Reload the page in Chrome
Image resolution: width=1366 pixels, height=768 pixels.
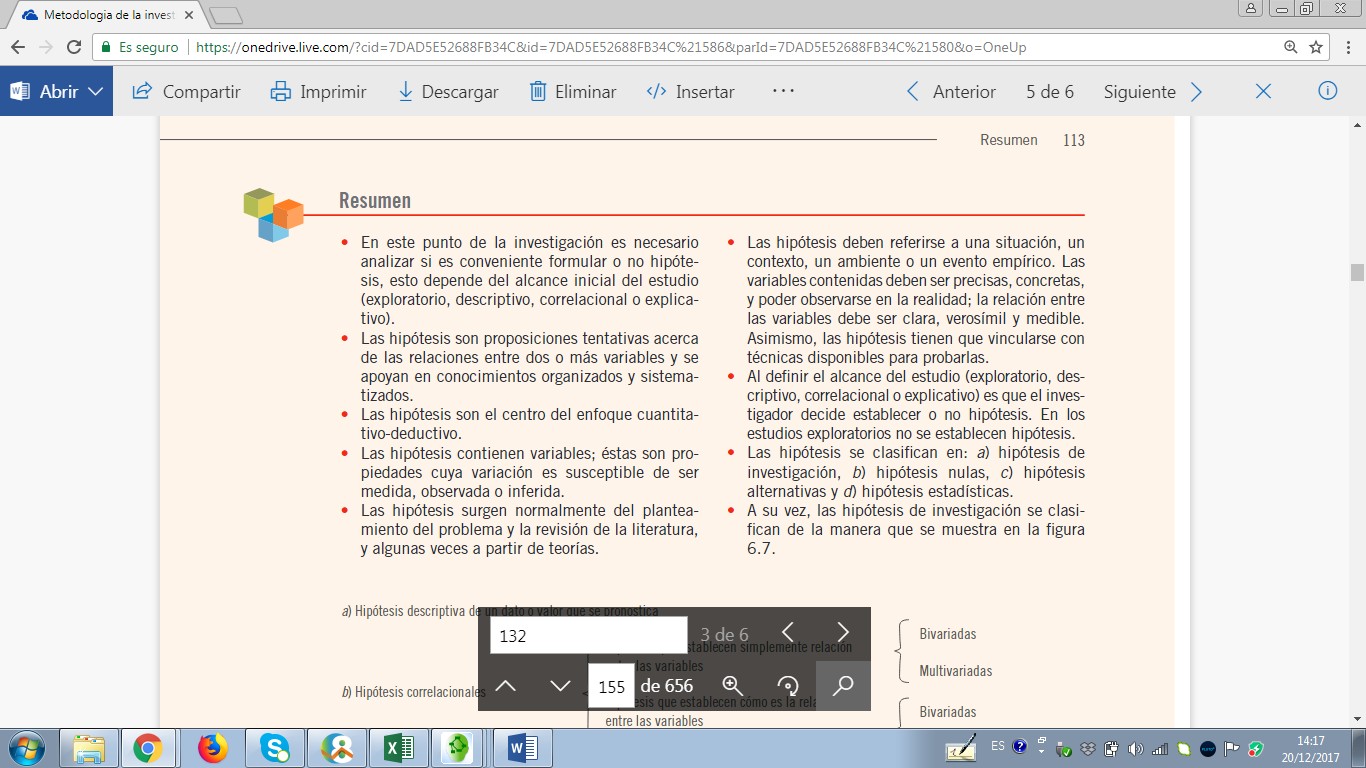click(x=73, y=47)
